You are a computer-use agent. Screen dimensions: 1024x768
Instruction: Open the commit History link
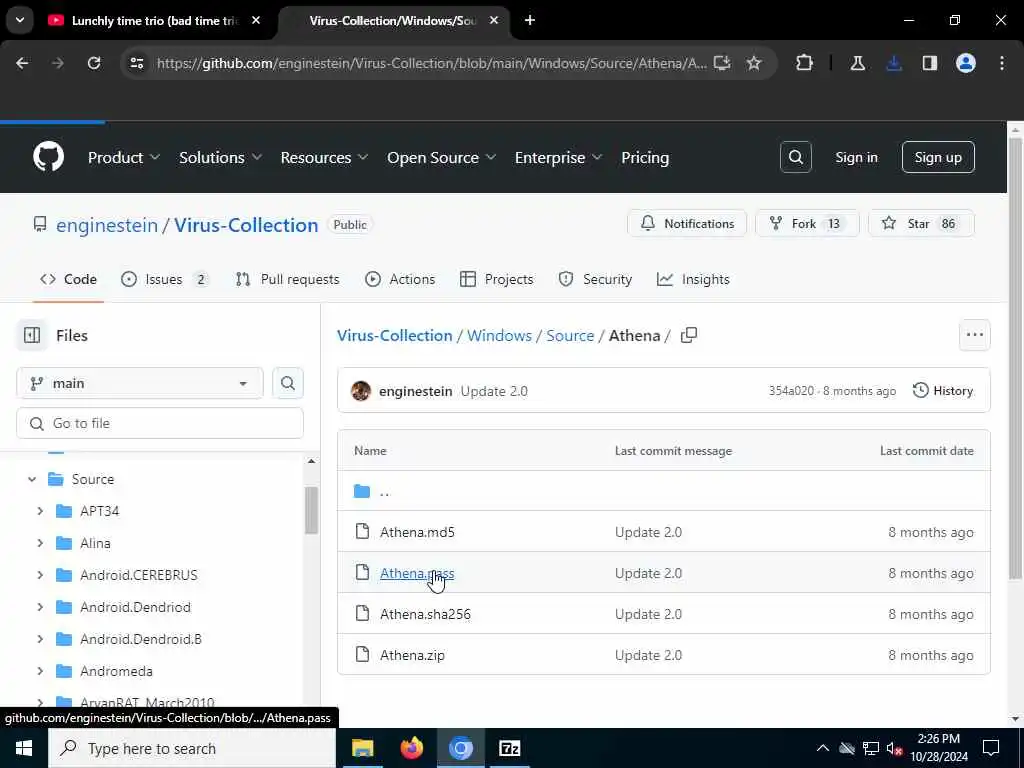942,391
